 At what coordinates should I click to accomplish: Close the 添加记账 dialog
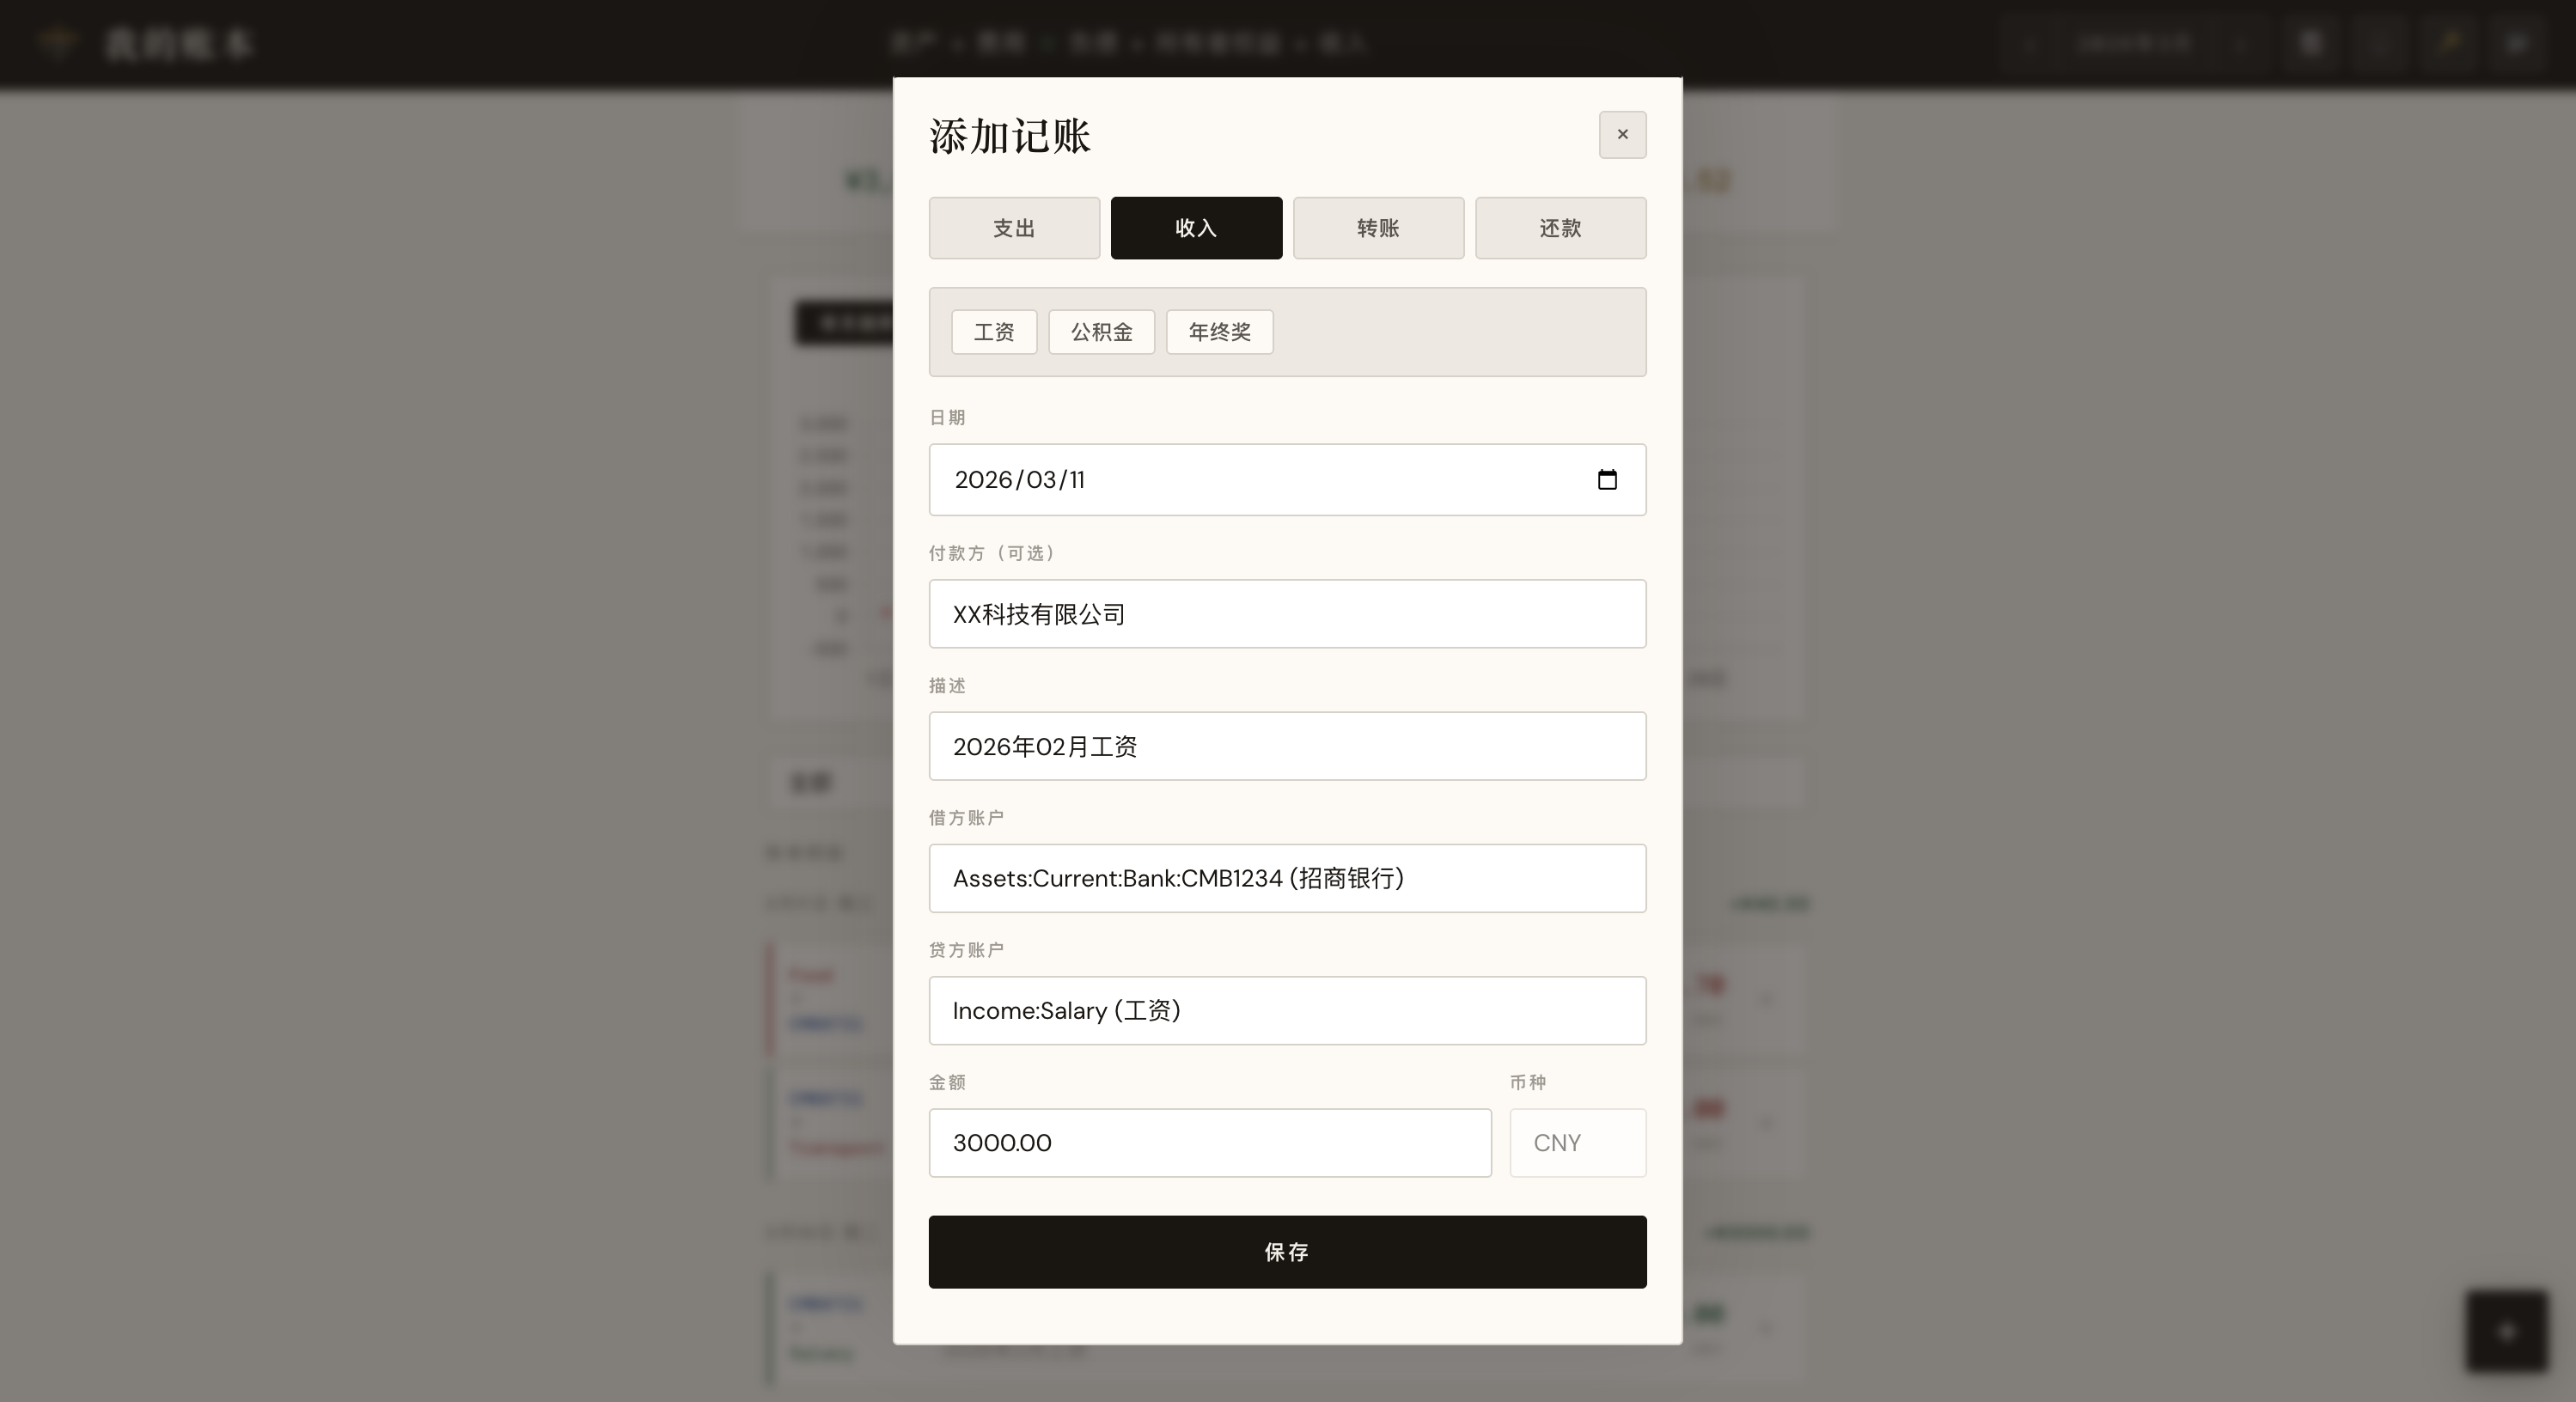[x=1622, y=134]
